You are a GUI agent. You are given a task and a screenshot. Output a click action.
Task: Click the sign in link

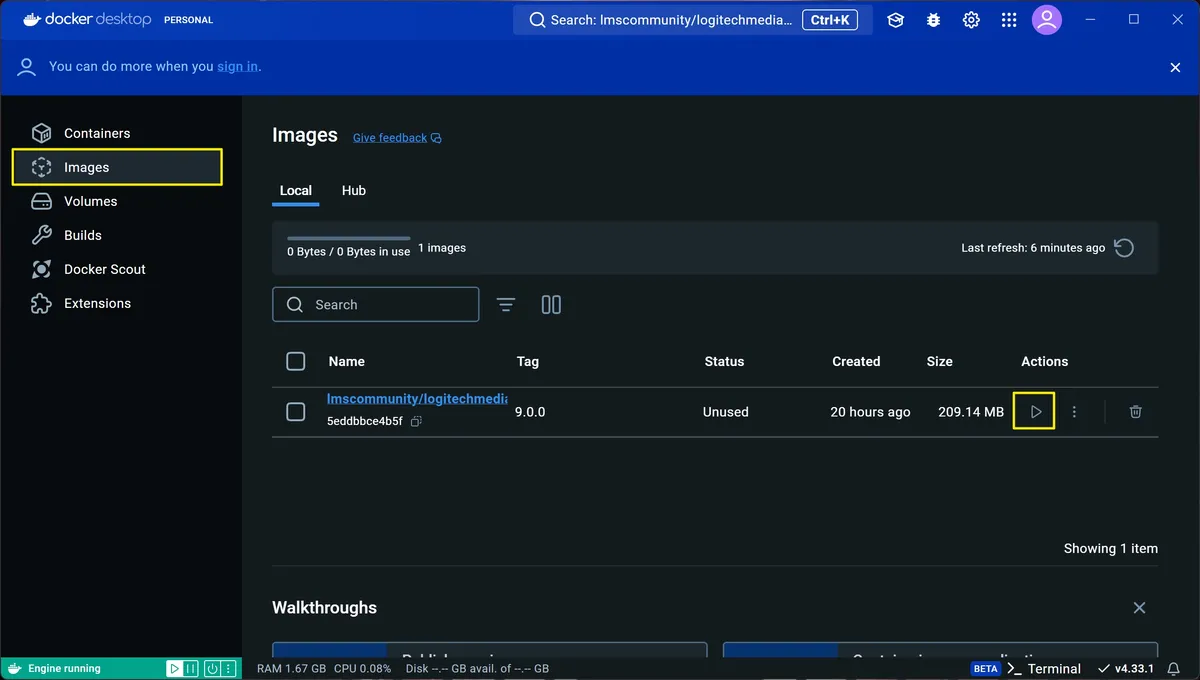[238, 66]
